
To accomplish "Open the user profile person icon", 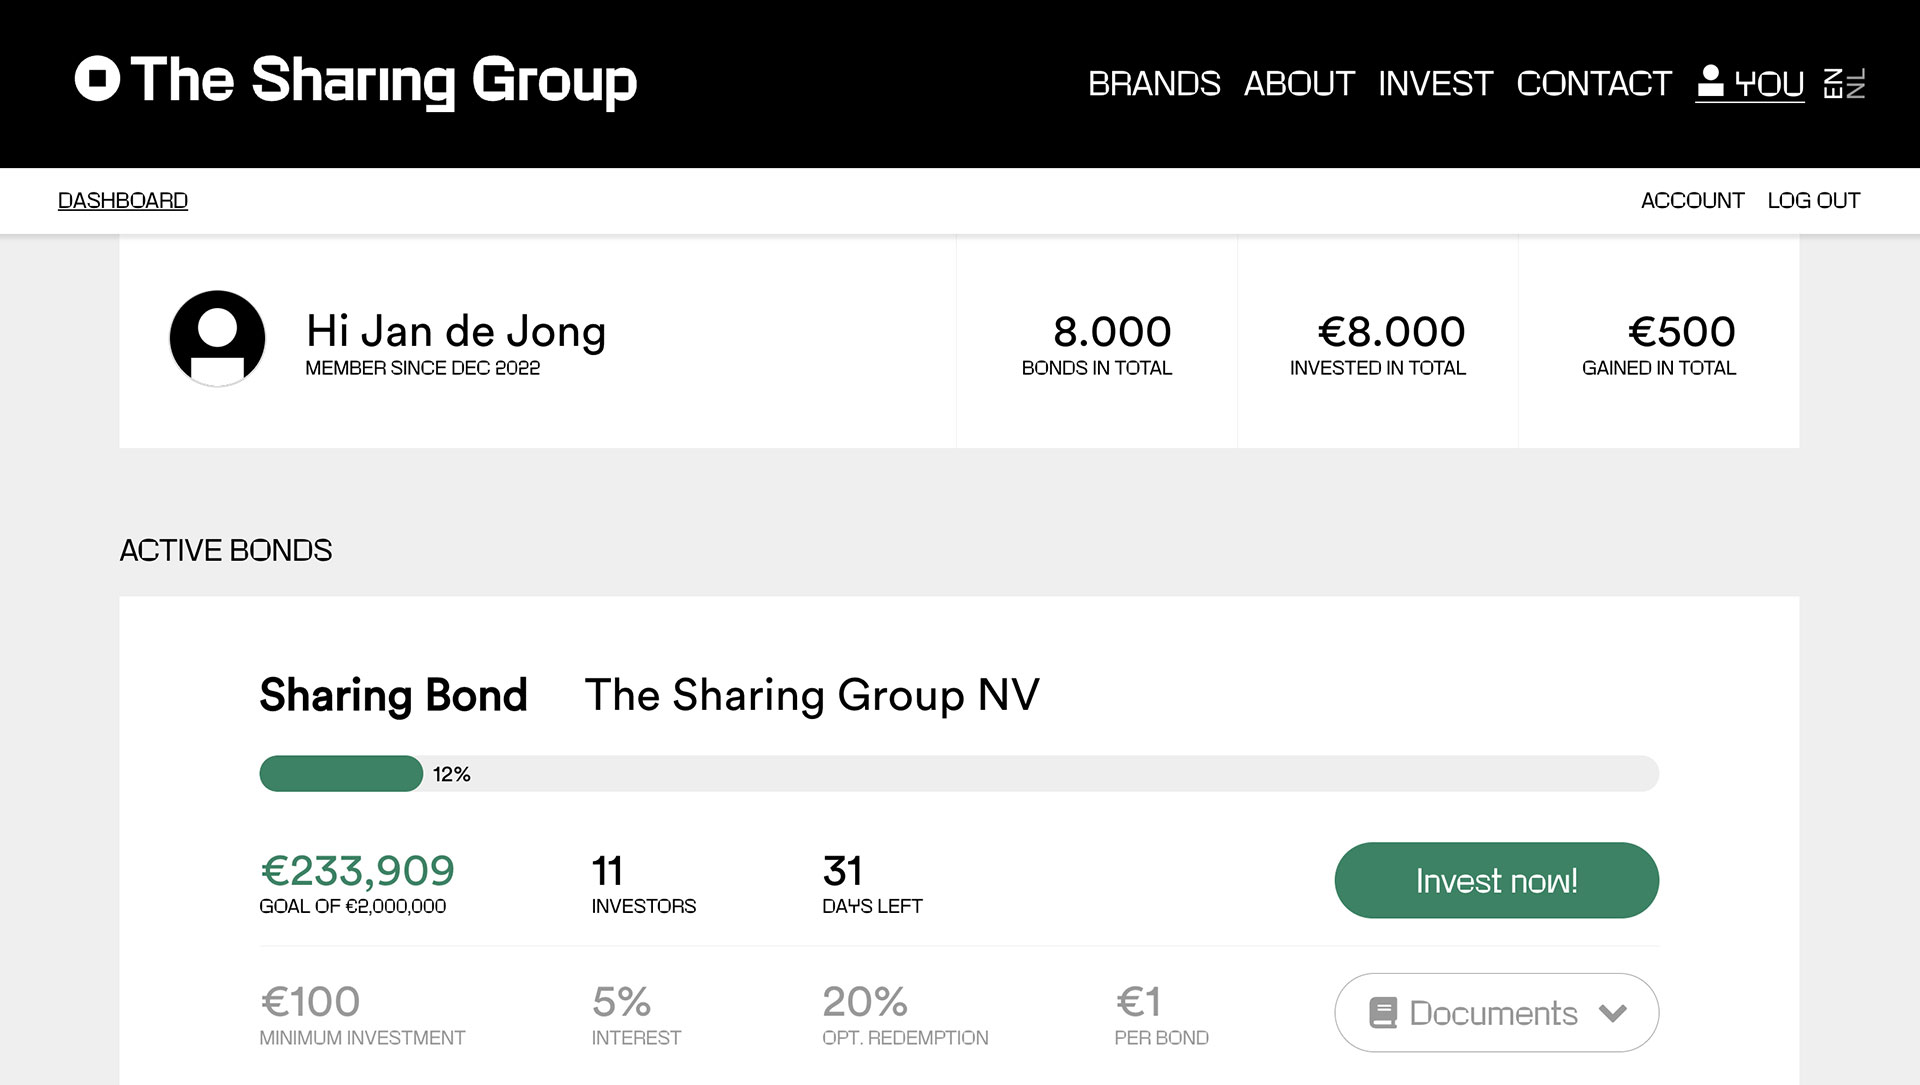I will pos(1711,81).
